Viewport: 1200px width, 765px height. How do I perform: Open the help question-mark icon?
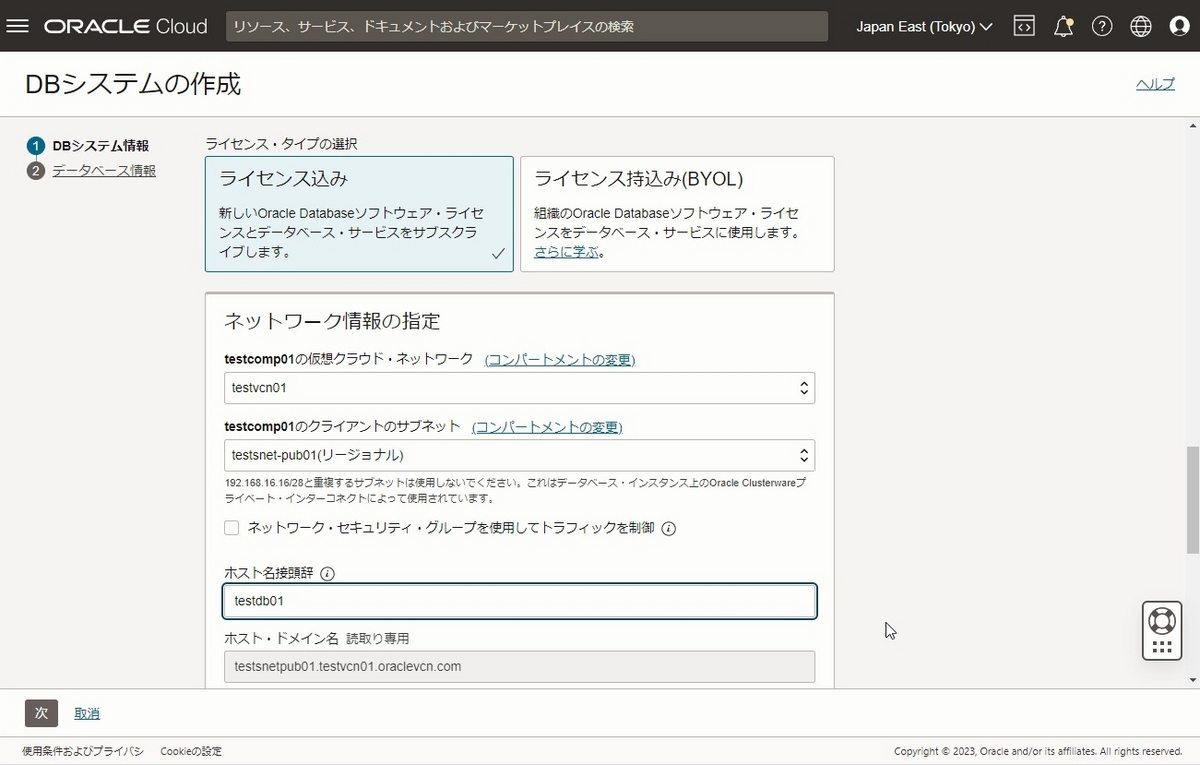tap(1102, 26)
